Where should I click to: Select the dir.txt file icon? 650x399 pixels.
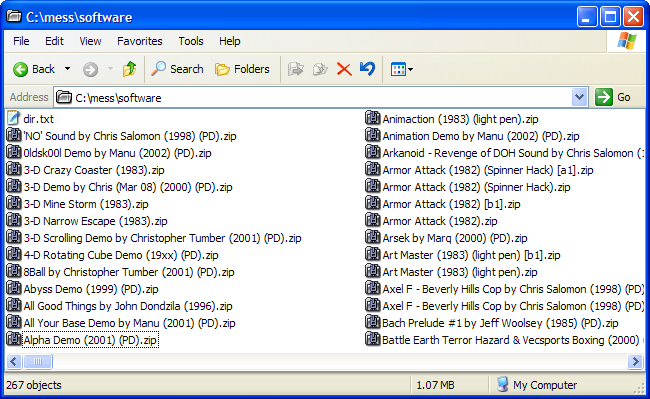(x=13, y=118)
